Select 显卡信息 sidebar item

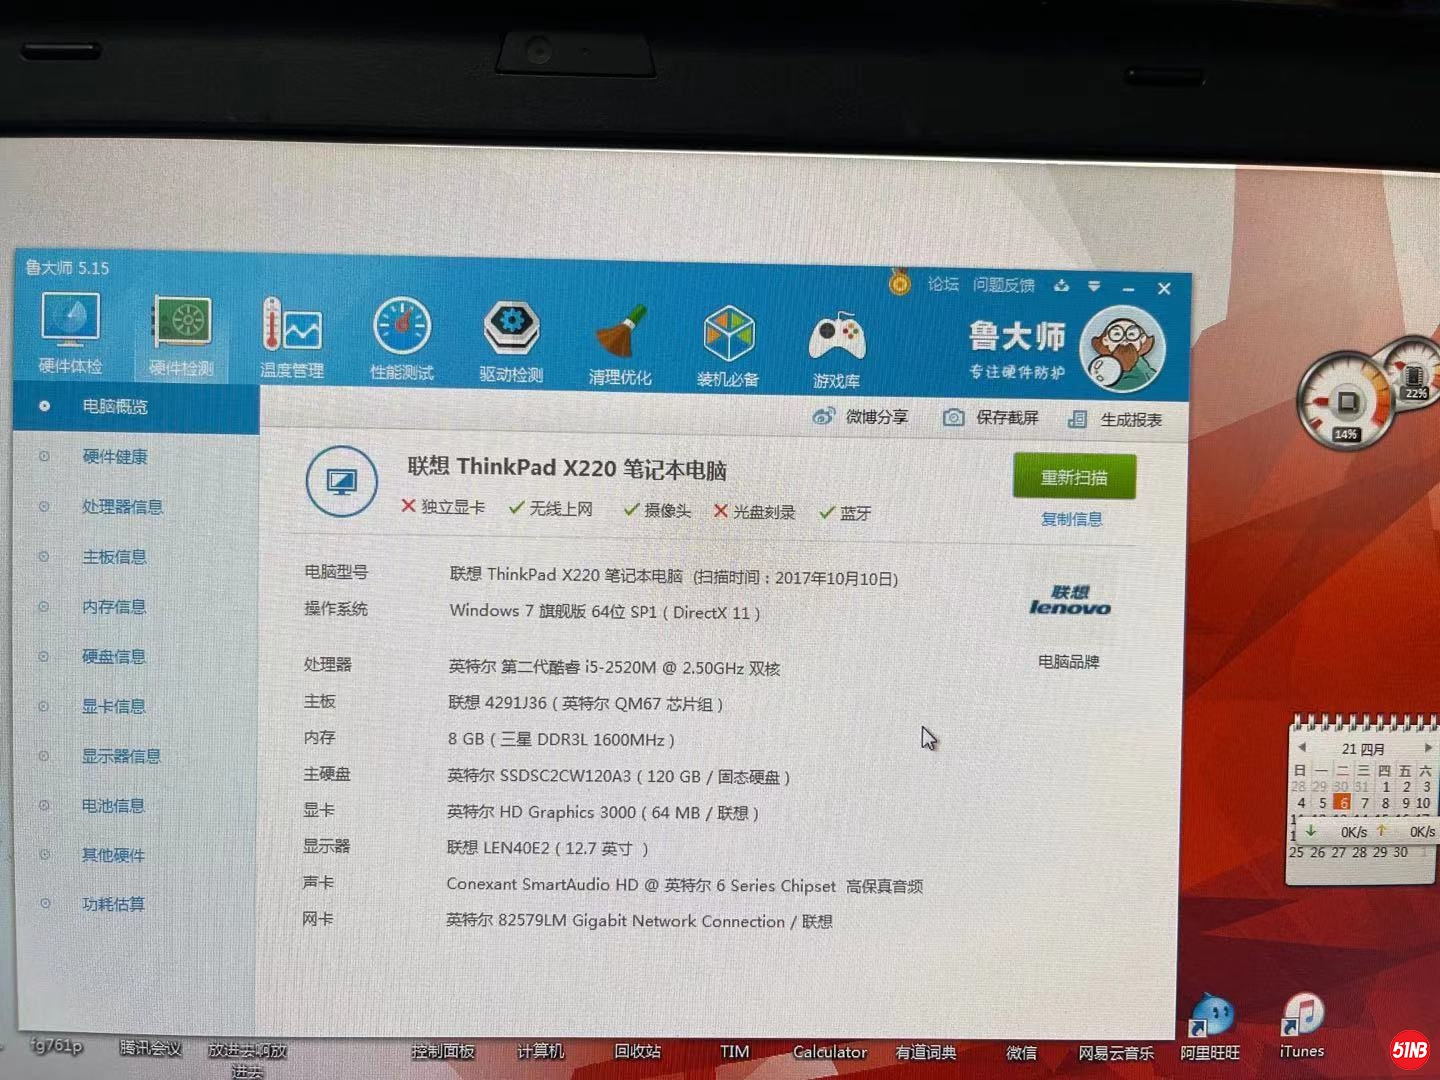click(x=113, y=706)
